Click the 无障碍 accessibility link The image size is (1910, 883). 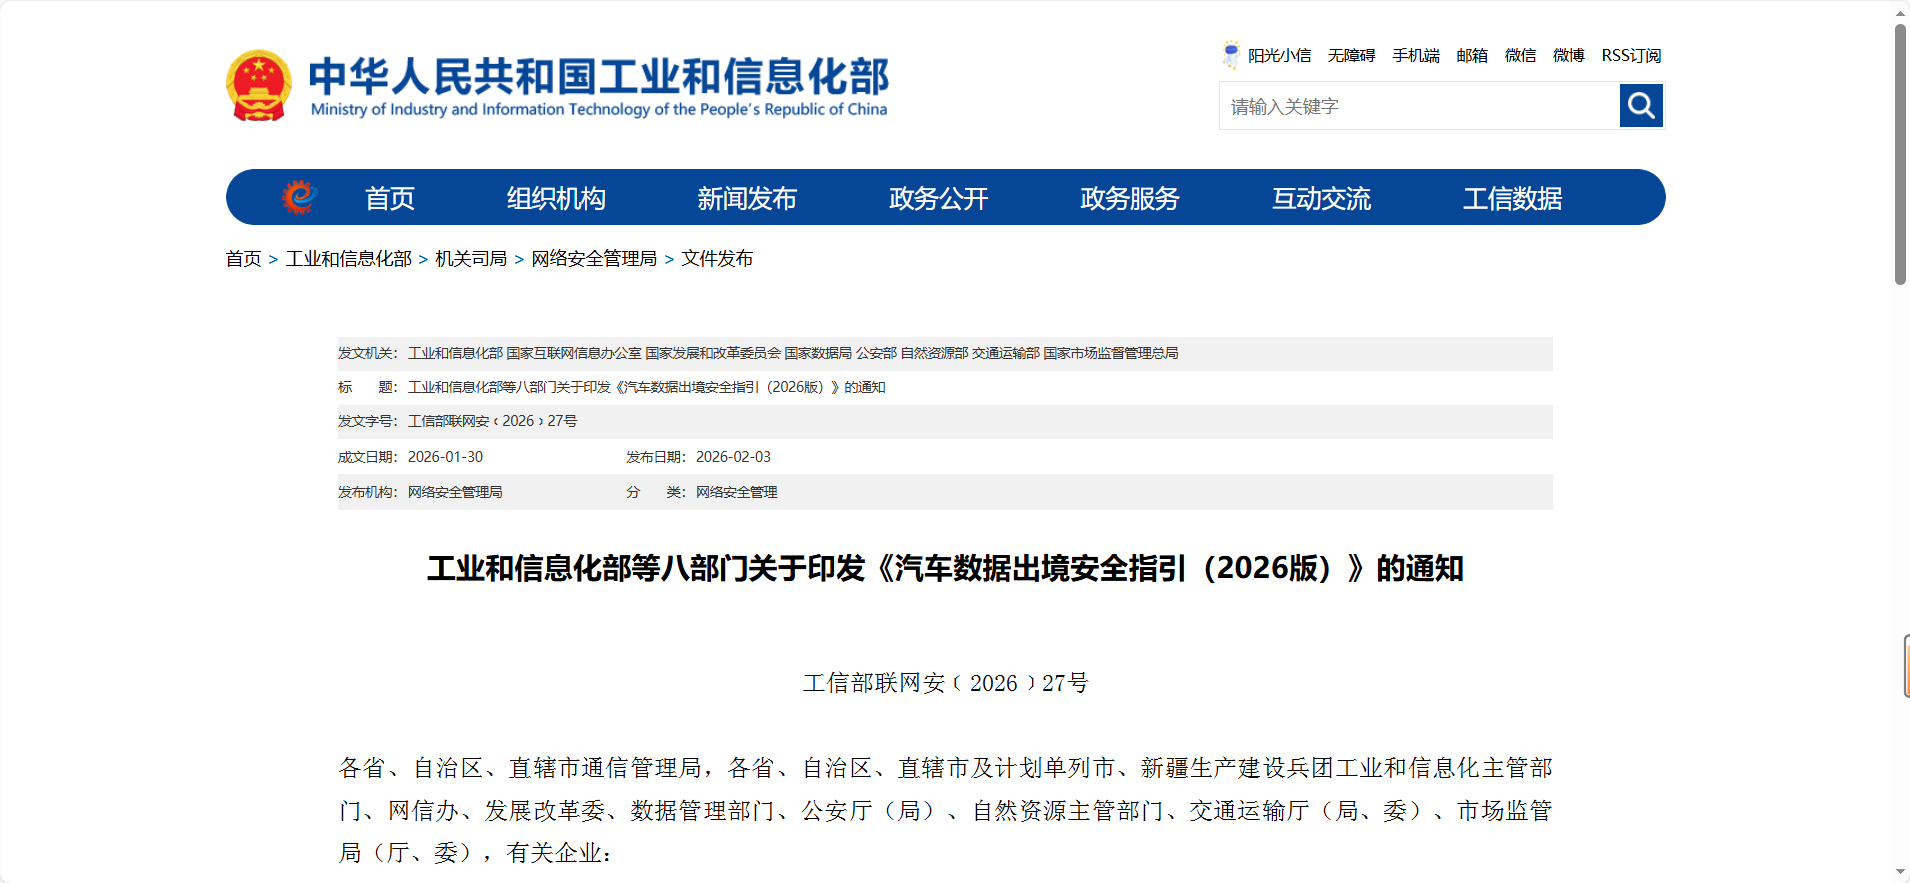[x=1351, y=55]
